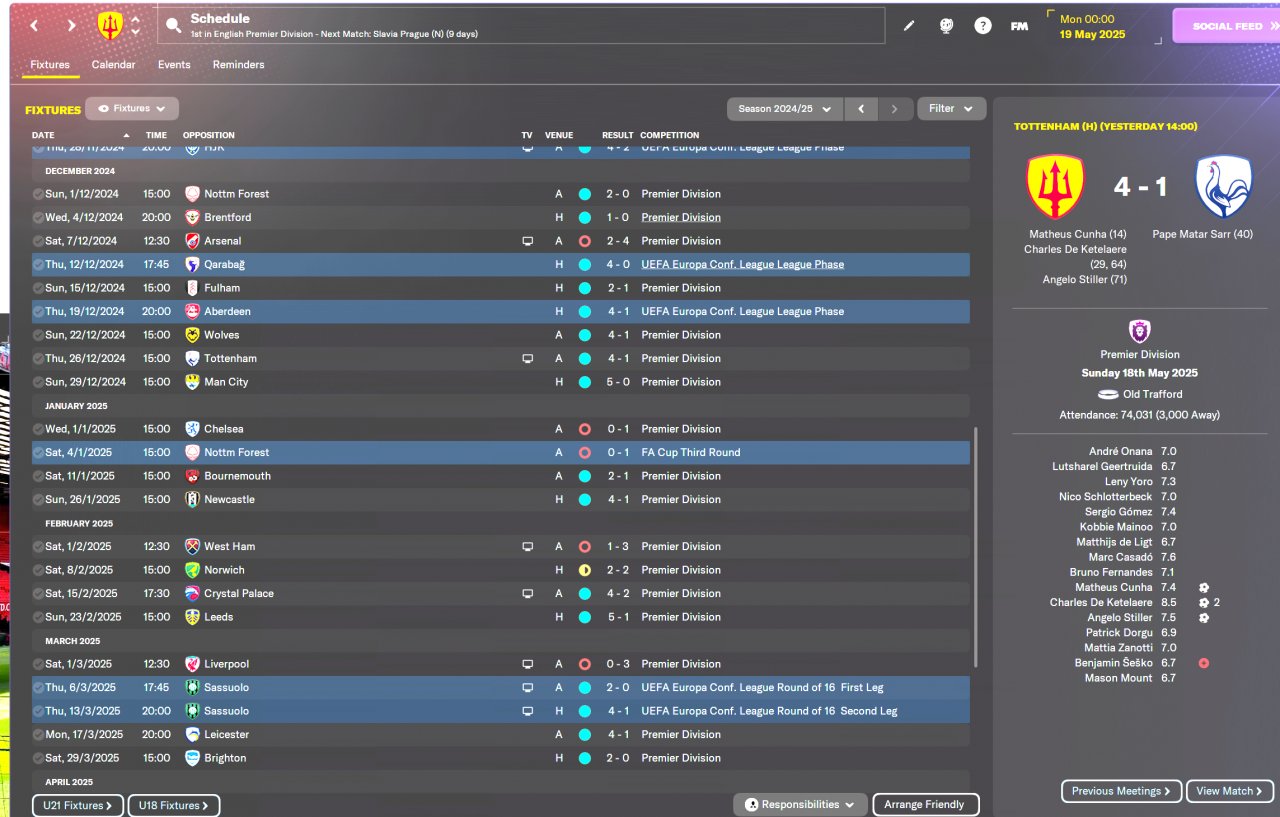Sort fixtures by the Date column header
1280x817 pixels.
coord(43,135)
